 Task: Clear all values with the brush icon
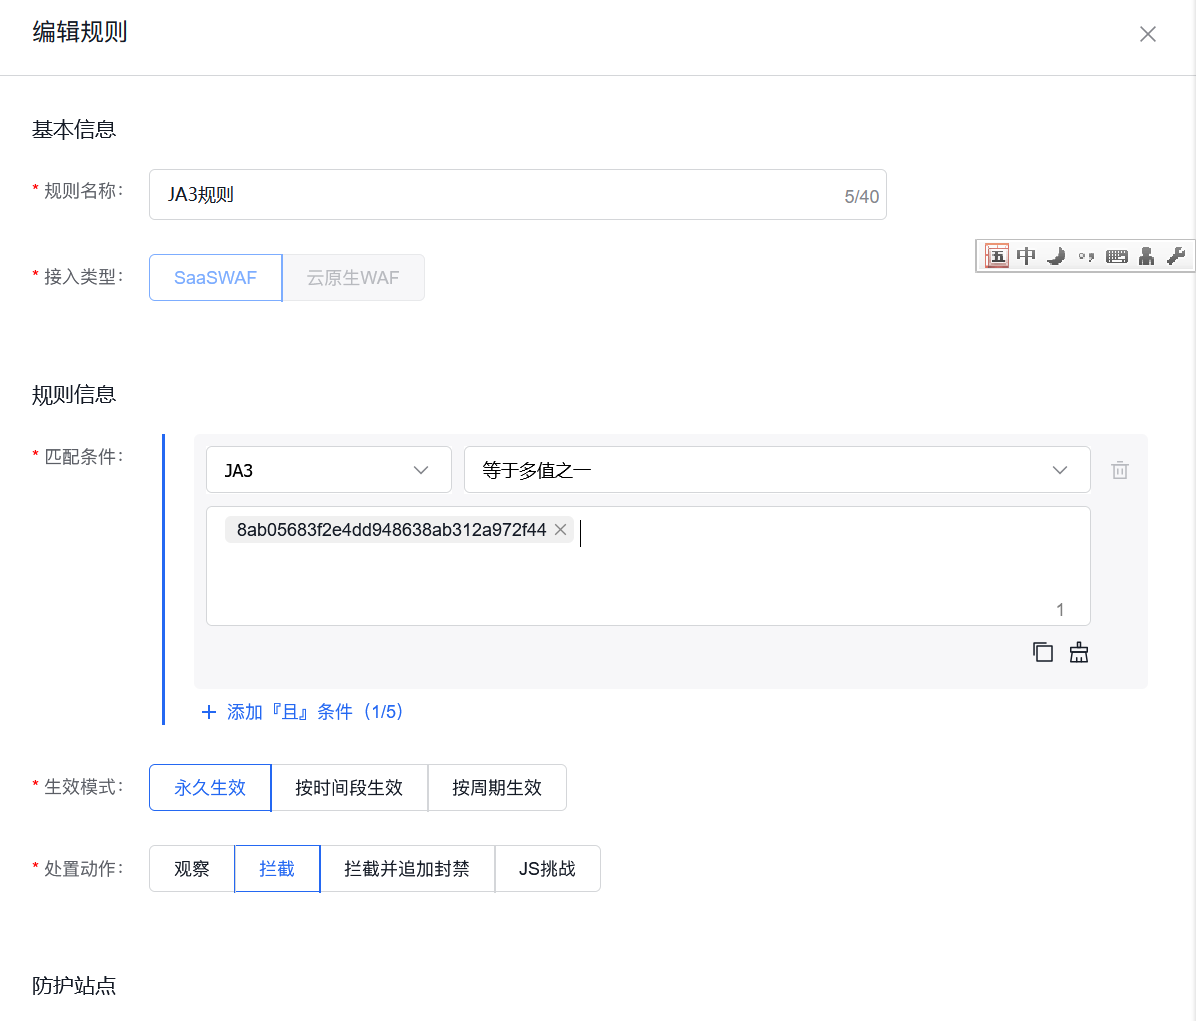(x=1078, y=651)
